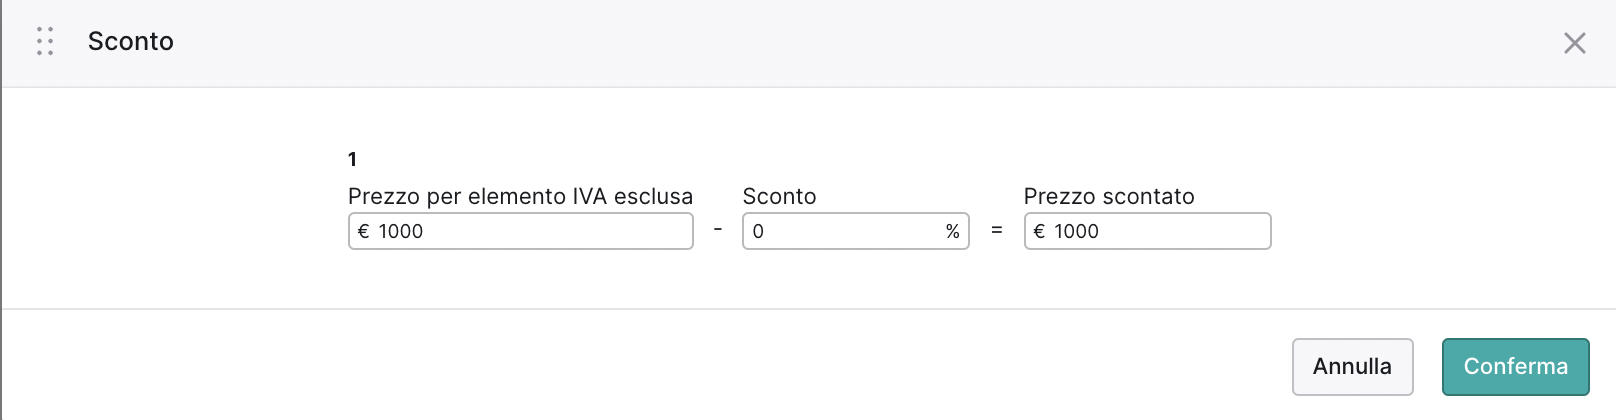Click the Prezzo scontato label
This screenshot has height=420, width=1616.
pyautogui.click(x=1109, y=196)
